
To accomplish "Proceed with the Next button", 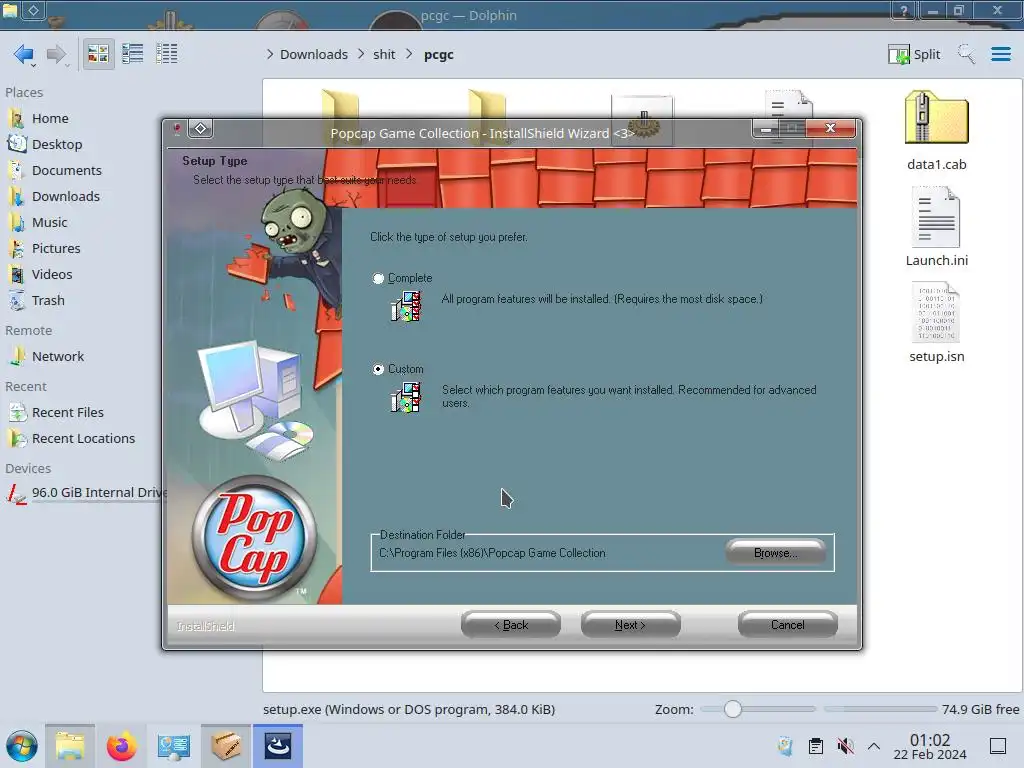I will pyautogui.click(x=630, y=625).
